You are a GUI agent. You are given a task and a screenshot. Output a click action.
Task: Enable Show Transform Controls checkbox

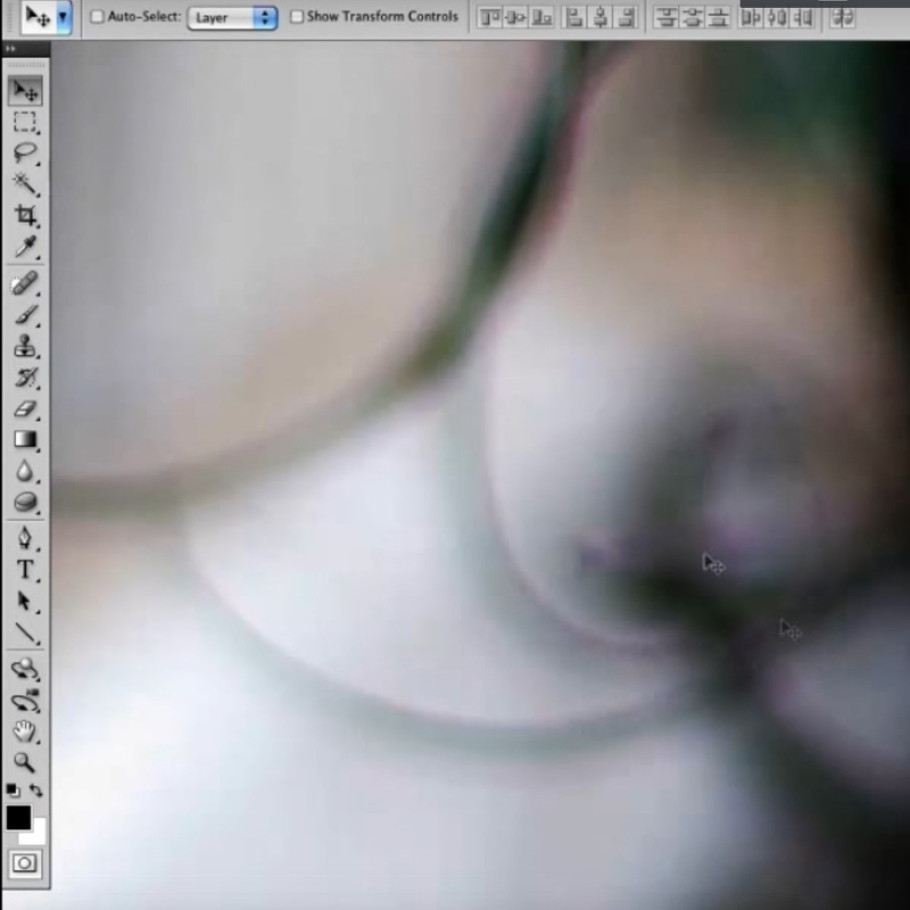coord(297,17)
